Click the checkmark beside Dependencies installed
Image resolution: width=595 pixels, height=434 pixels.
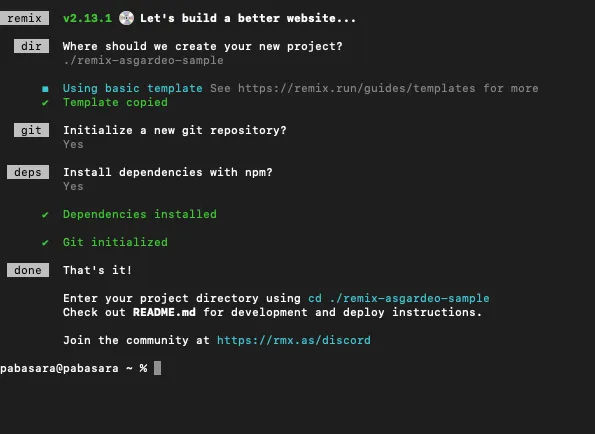tap(45, 215)
